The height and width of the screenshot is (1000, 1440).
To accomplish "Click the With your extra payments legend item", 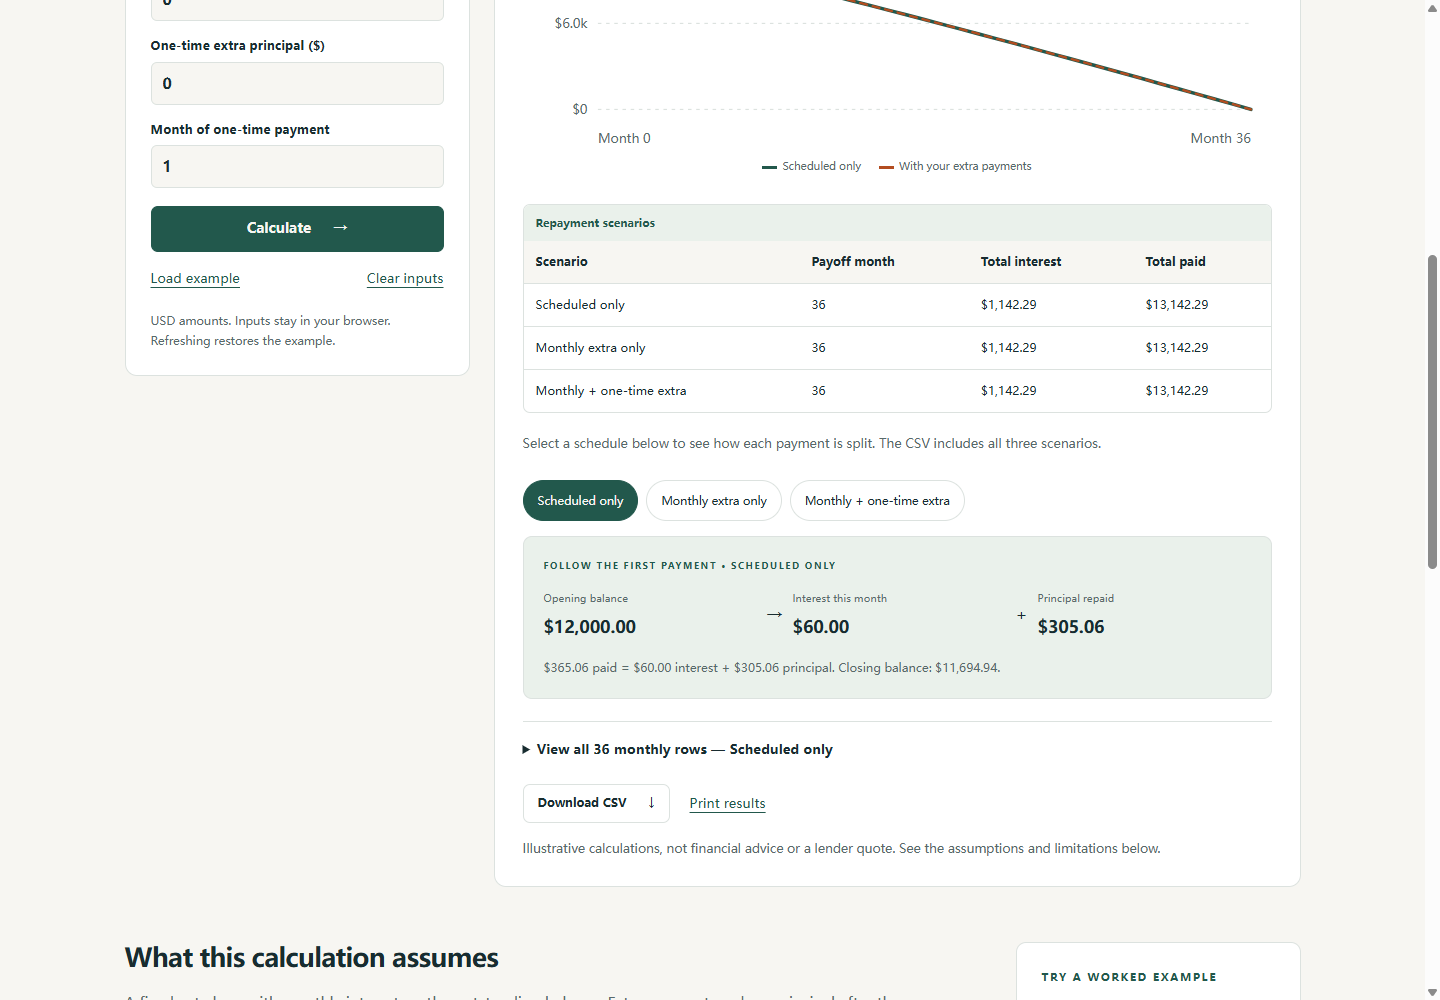I will (955, 166).
